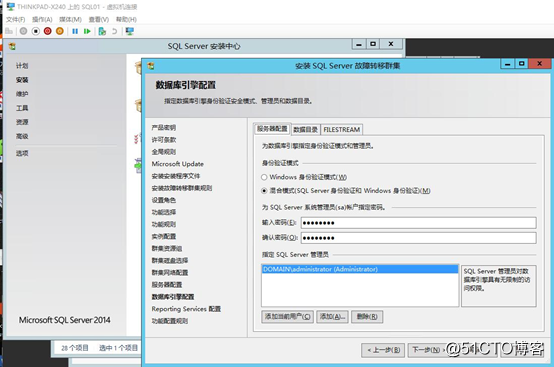Open the 查看(V) menu
554x367 pixels.
[99, 19]
